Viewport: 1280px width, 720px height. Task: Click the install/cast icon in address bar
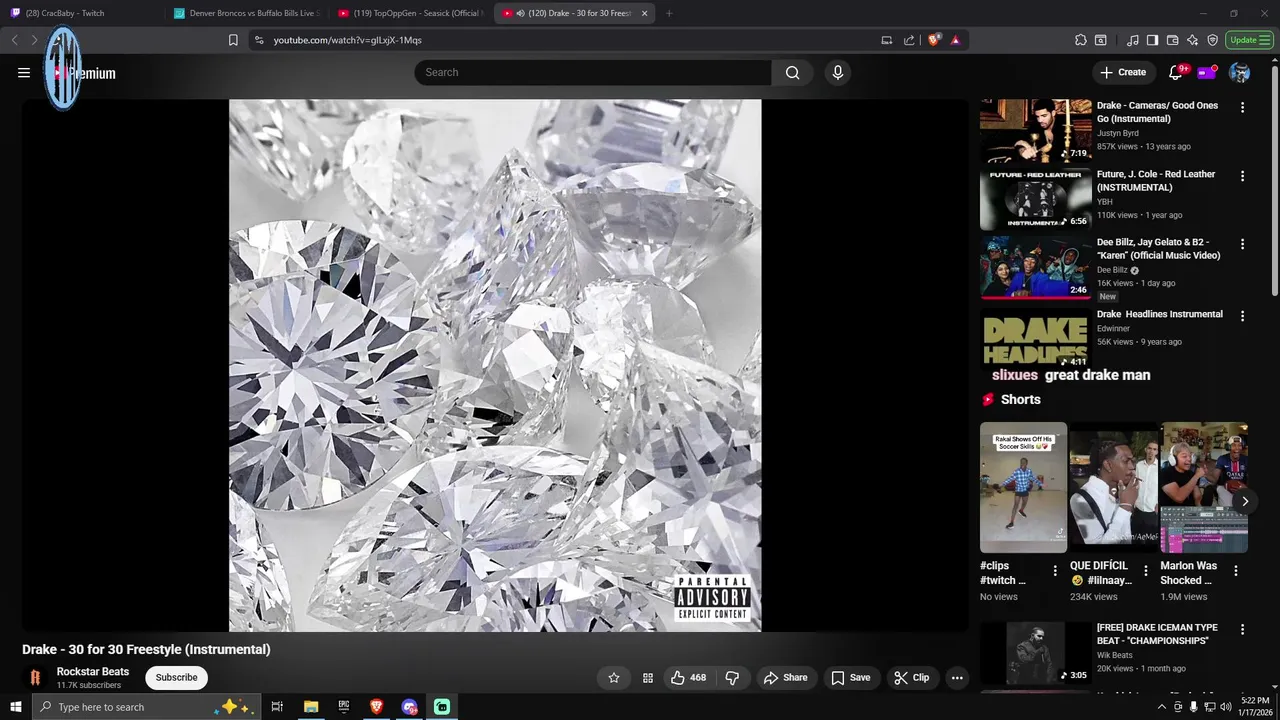click(887, 40)
